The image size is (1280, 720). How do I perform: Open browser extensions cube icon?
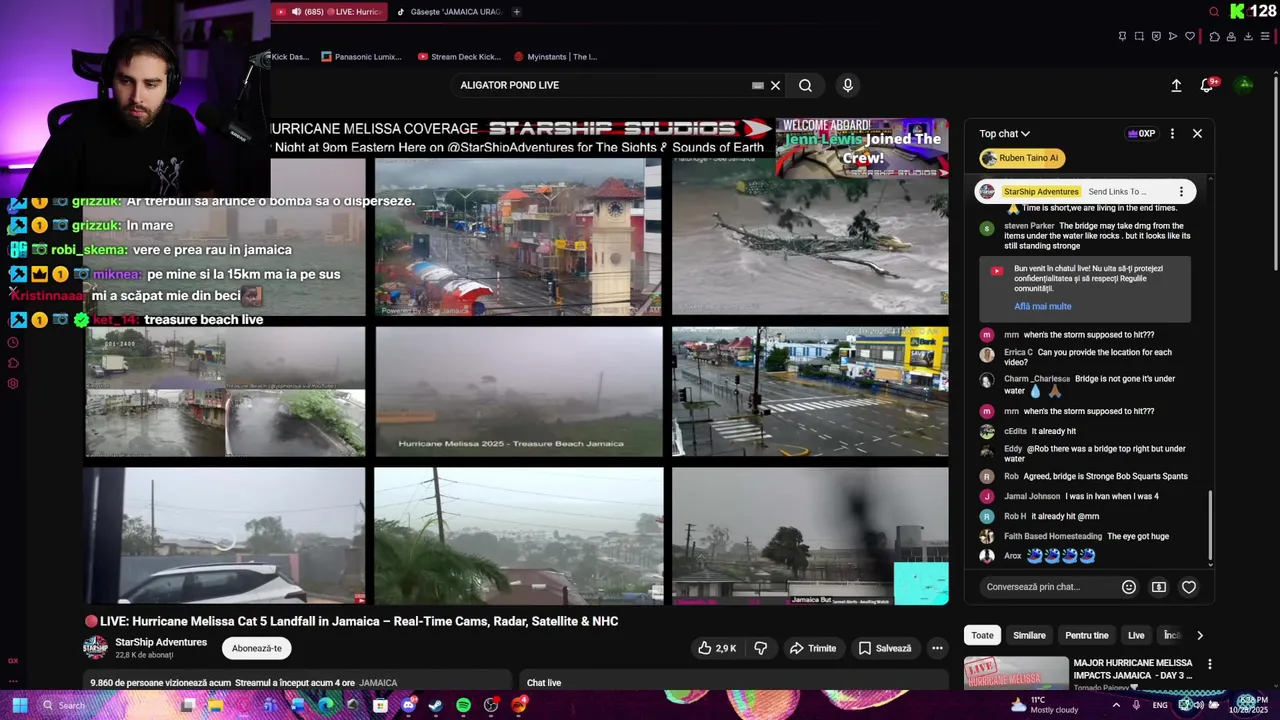tap(1215, 37)
